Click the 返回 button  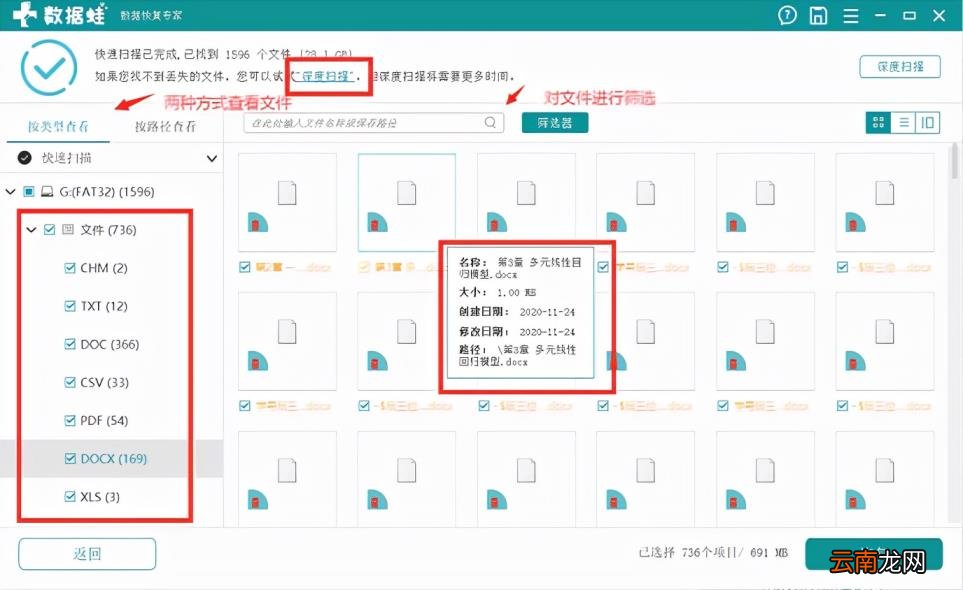pyautogui.click(x=87, y=554)
